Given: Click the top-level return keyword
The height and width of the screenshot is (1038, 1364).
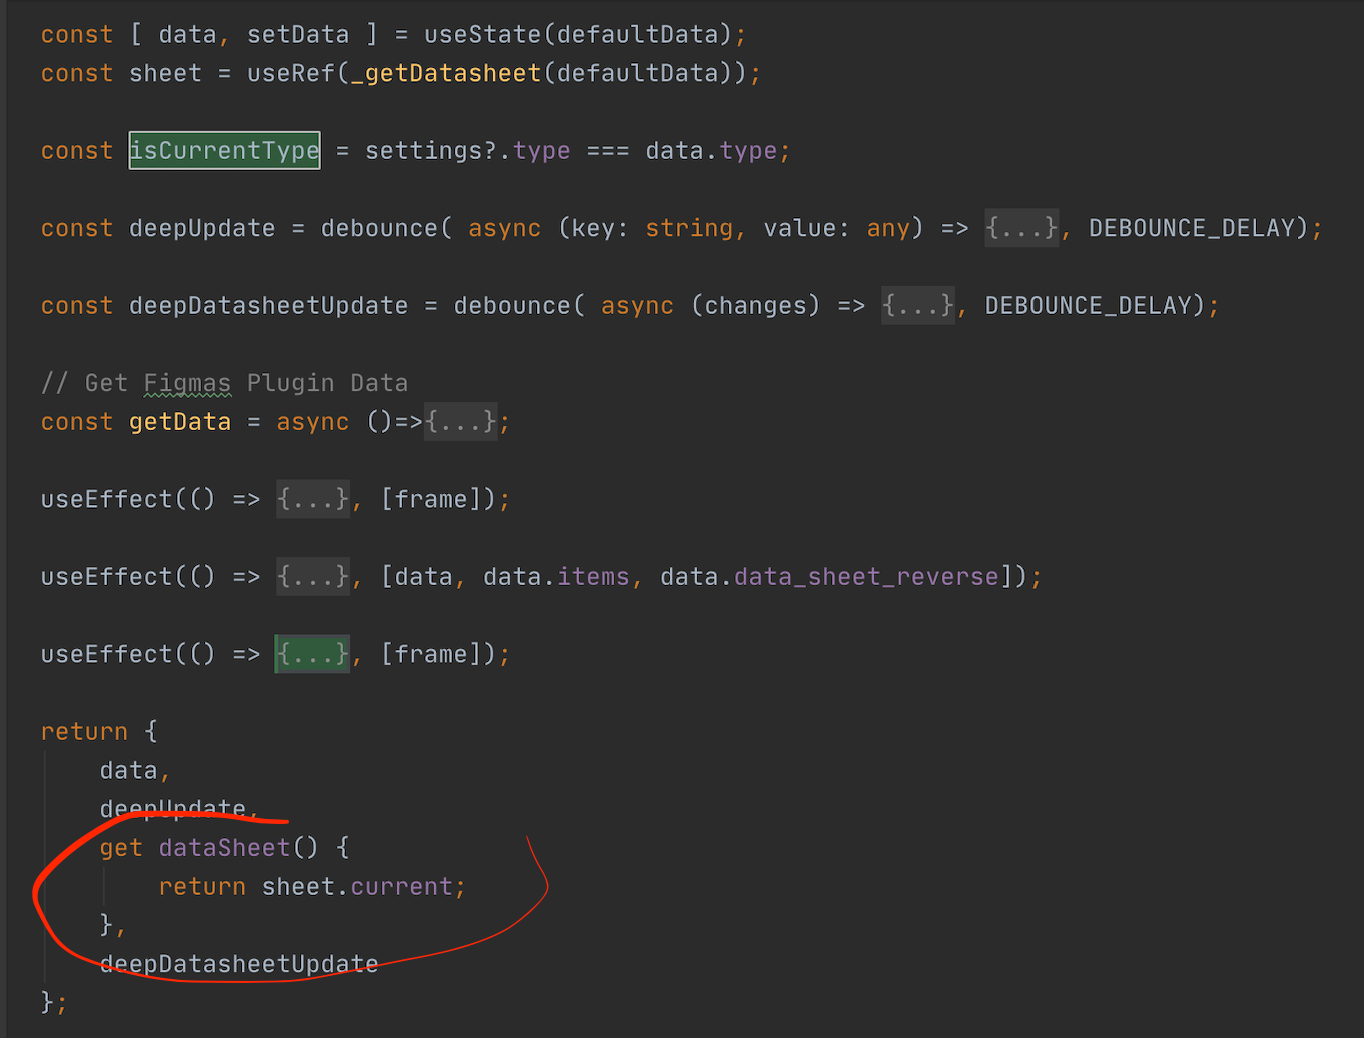Looking at the screenshot, I should click(84, 731).
